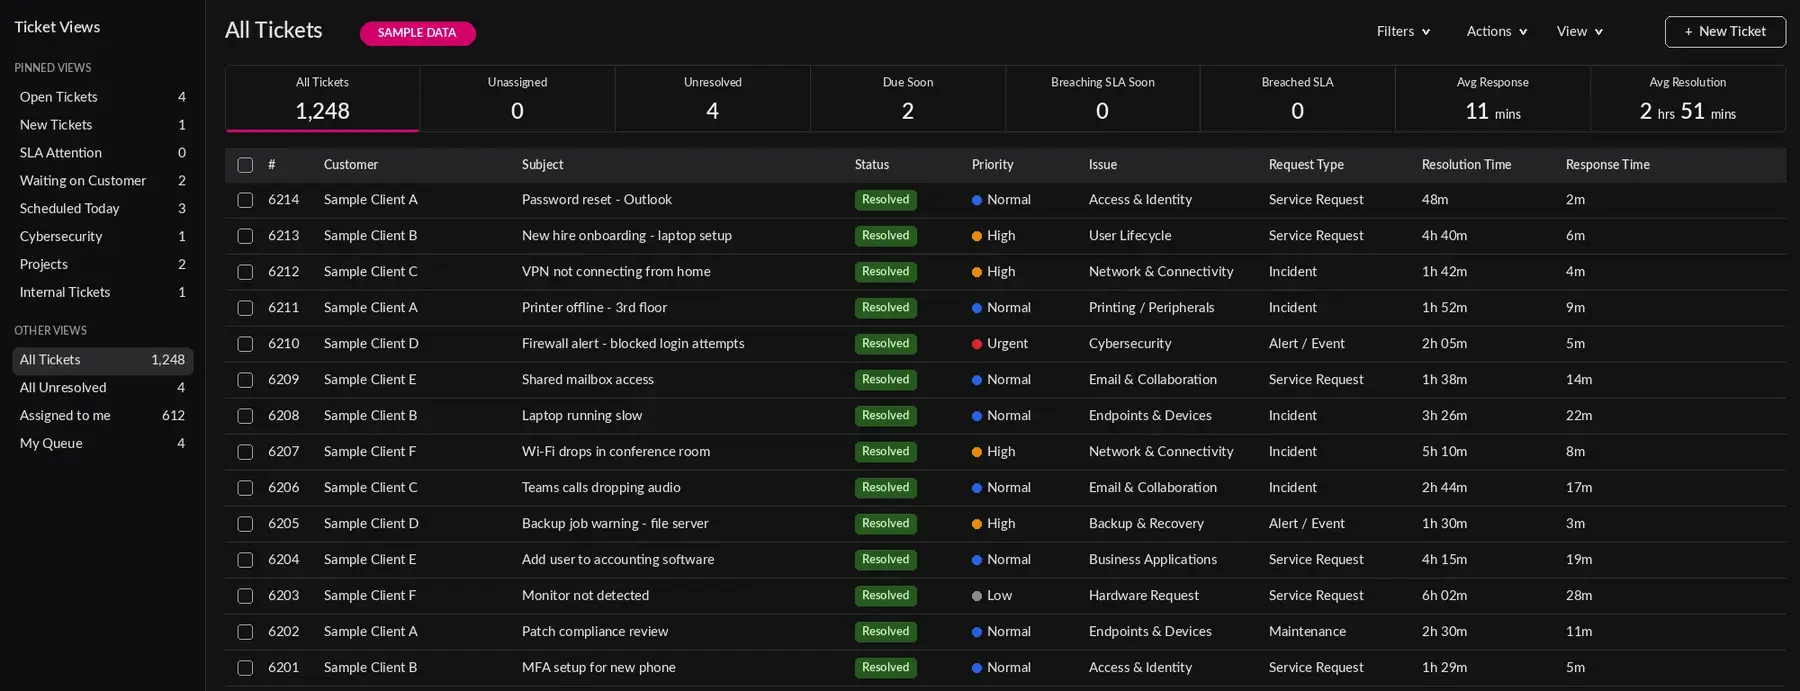Open the Filters dropdown

(x=1403, y=32)
